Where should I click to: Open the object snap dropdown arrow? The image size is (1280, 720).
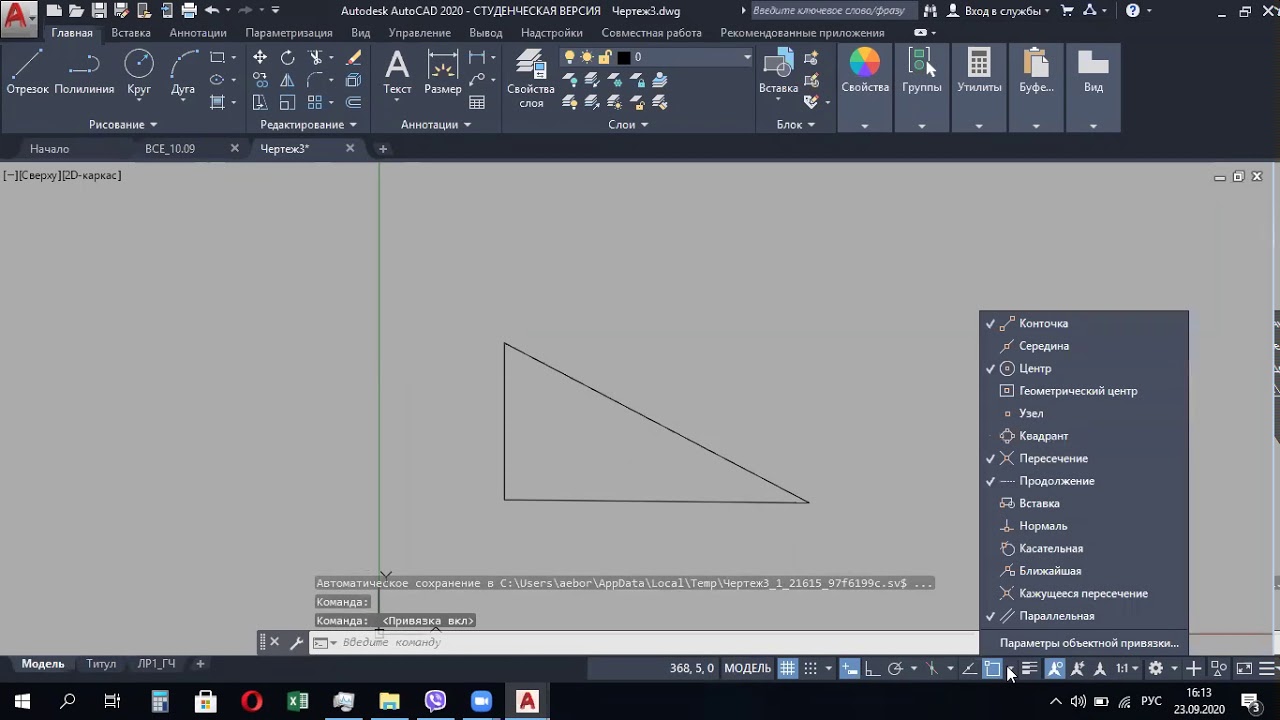[x=1011, y=668]
